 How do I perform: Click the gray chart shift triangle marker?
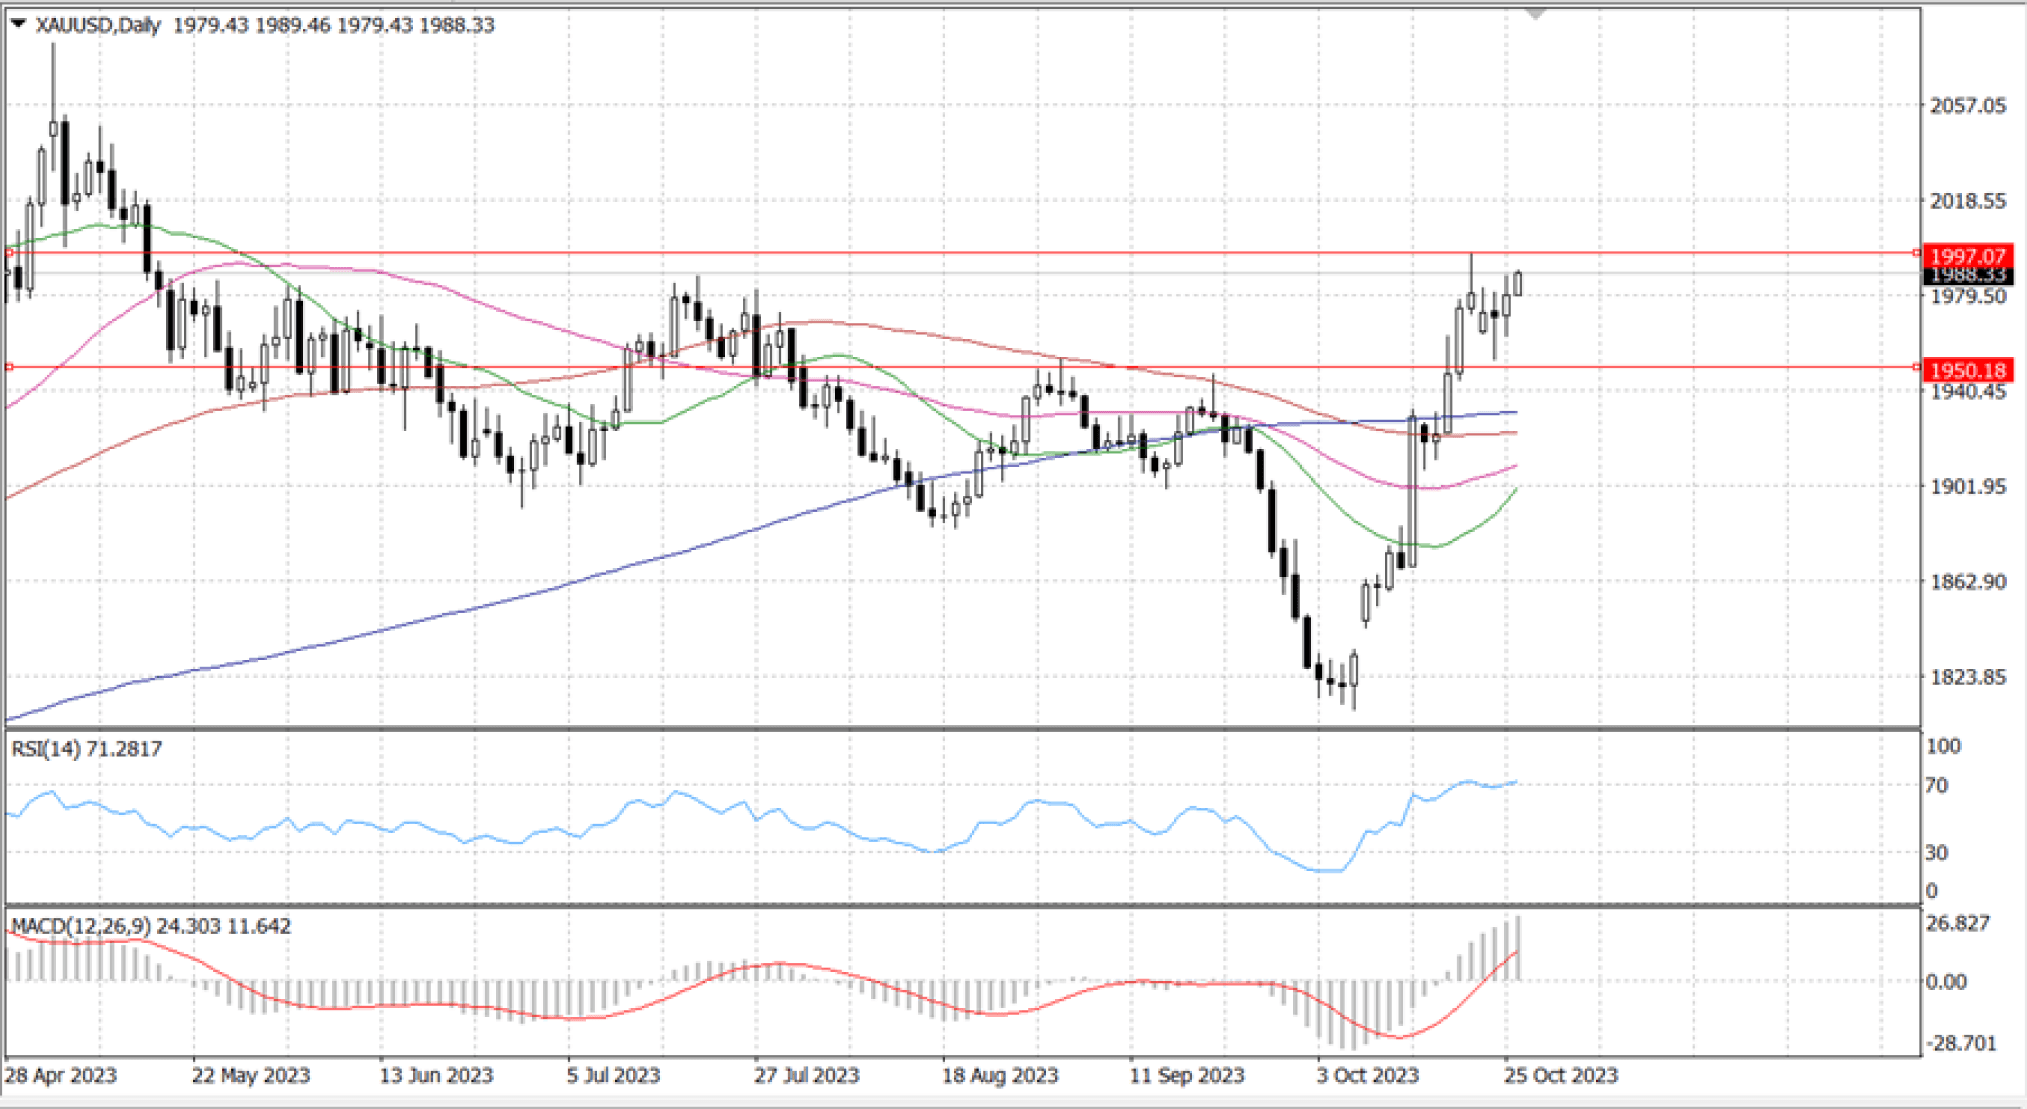pos(1535,13)
